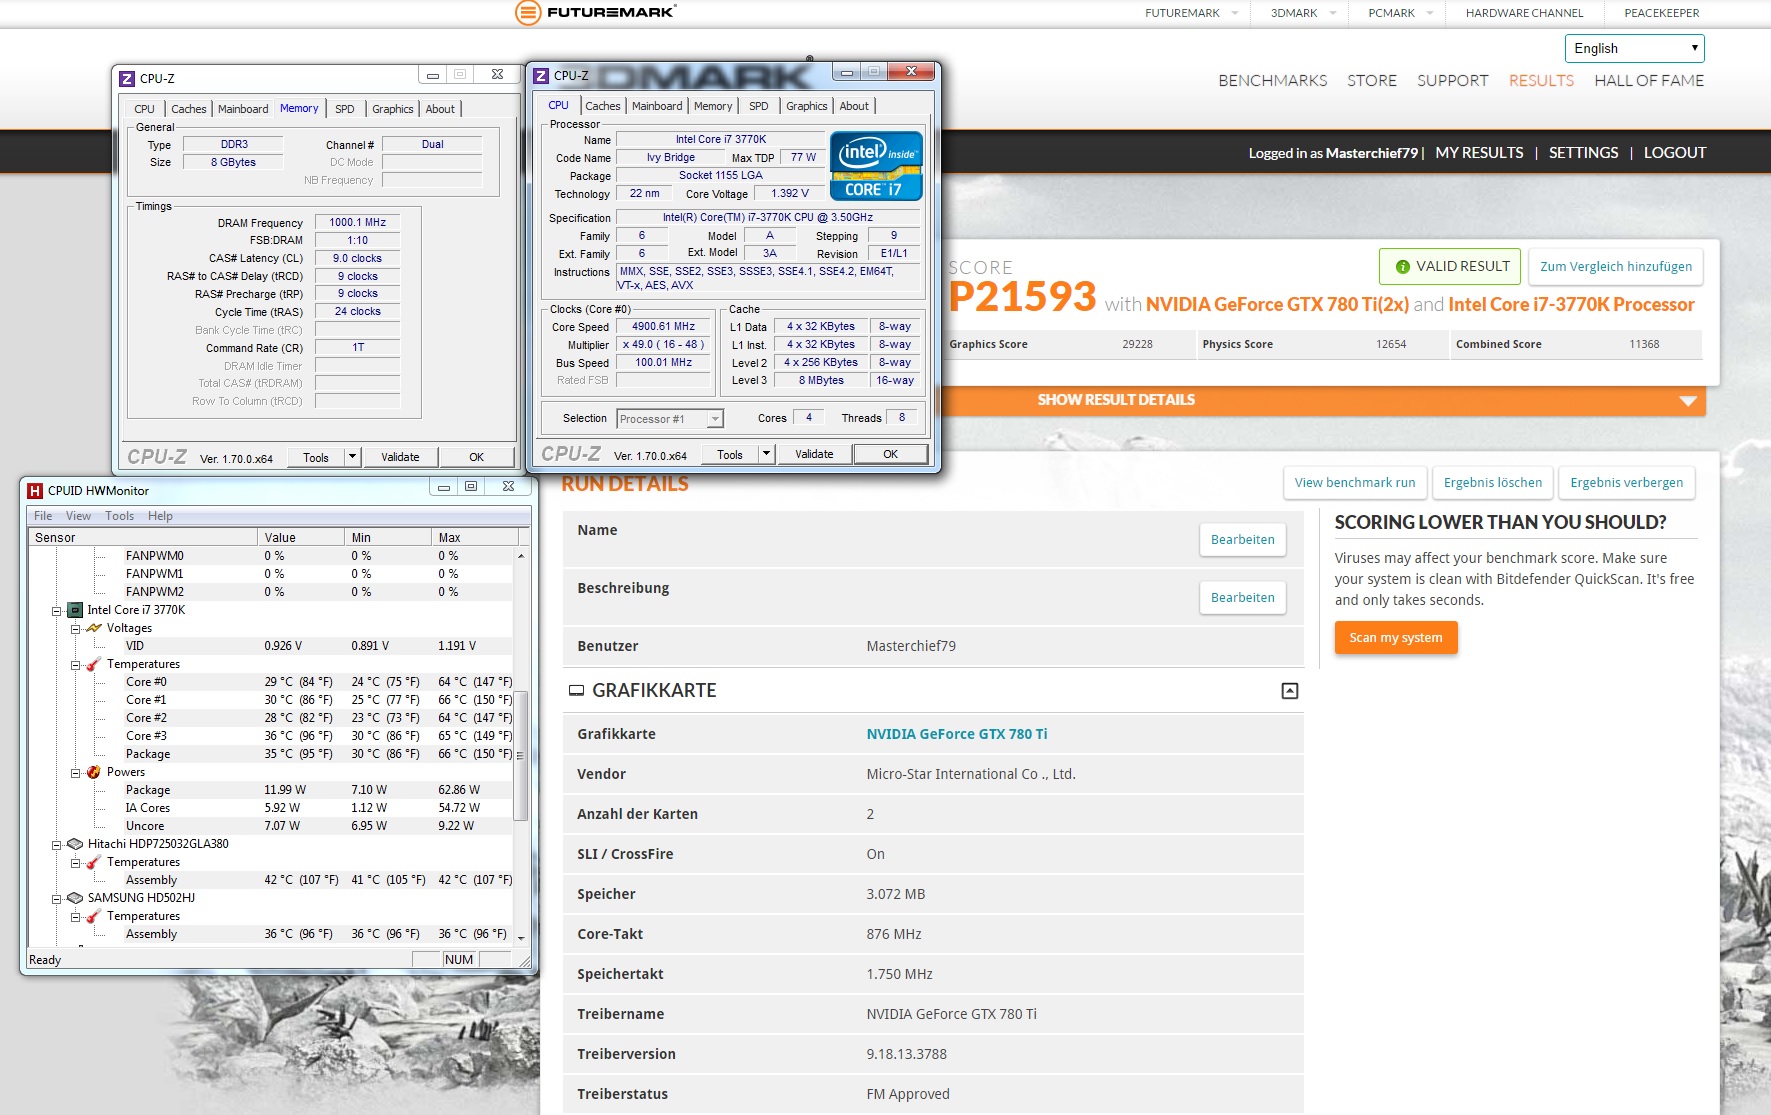The height and width of the screenshot is (1115, 1771).
Task: Select the Graphics tab in the Memory CPU-Z window
Action: (x=393, y=109)
